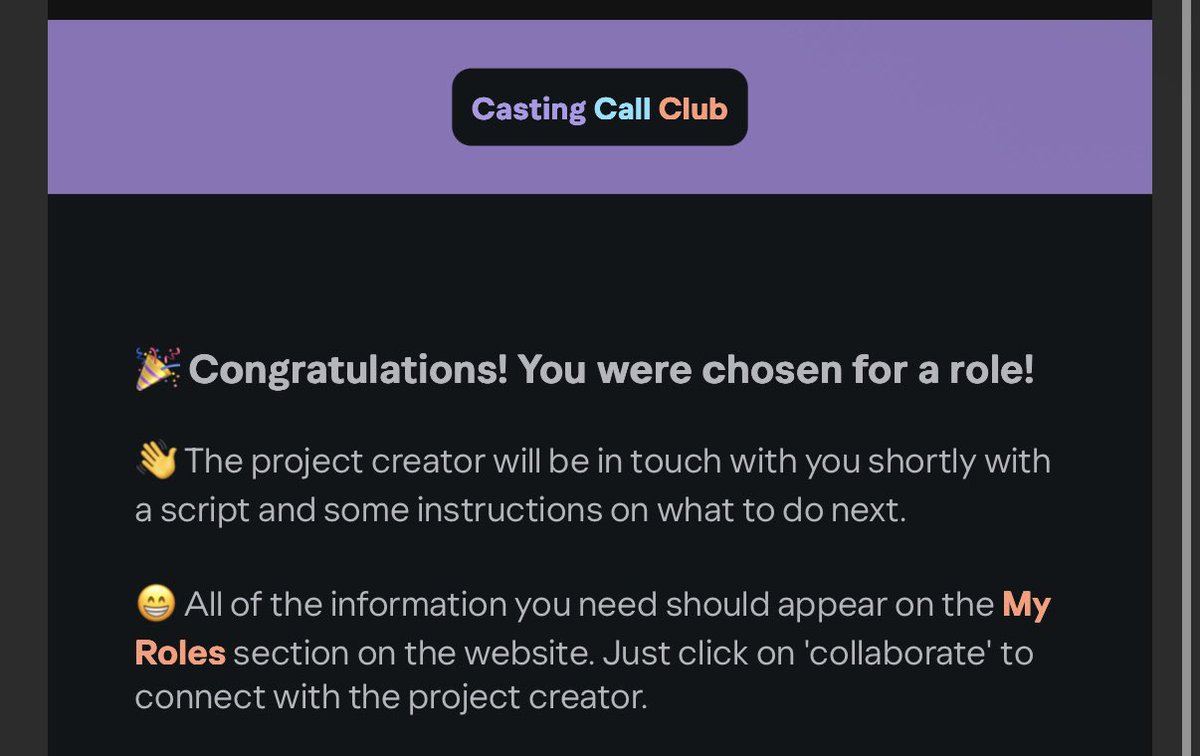
Task: Click the waving hand emoji
Action: [x=156, y=462]
